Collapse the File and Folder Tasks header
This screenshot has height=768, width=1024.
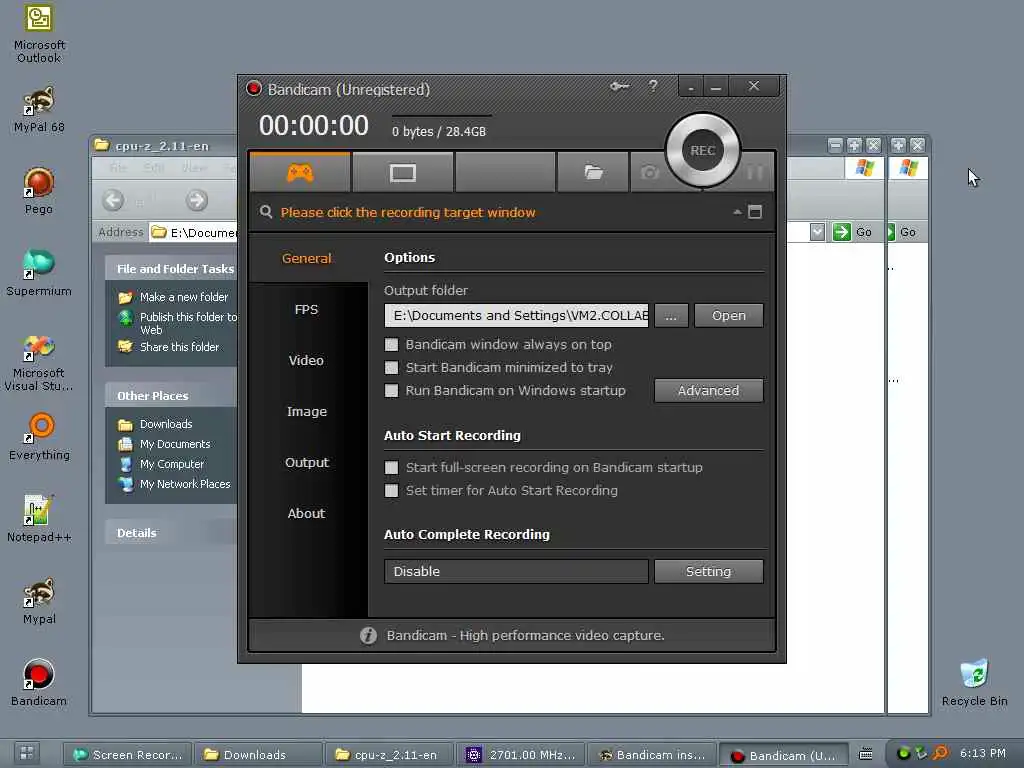[x=171, y=268]
